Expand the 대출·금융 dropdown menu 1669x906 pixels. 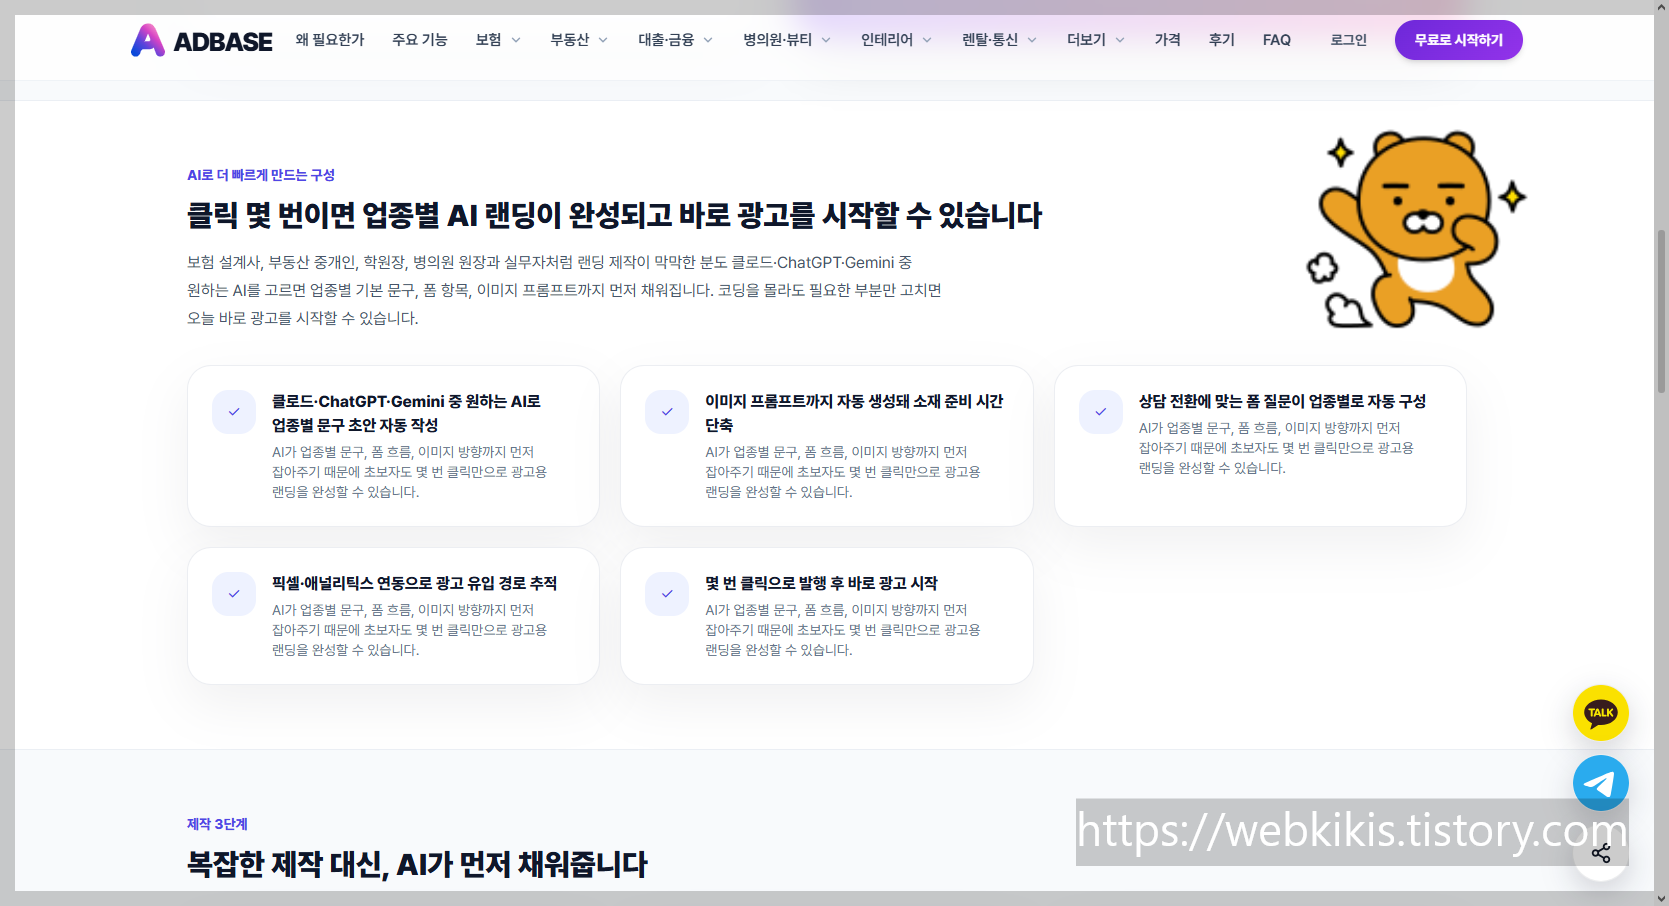coord(675,40)
